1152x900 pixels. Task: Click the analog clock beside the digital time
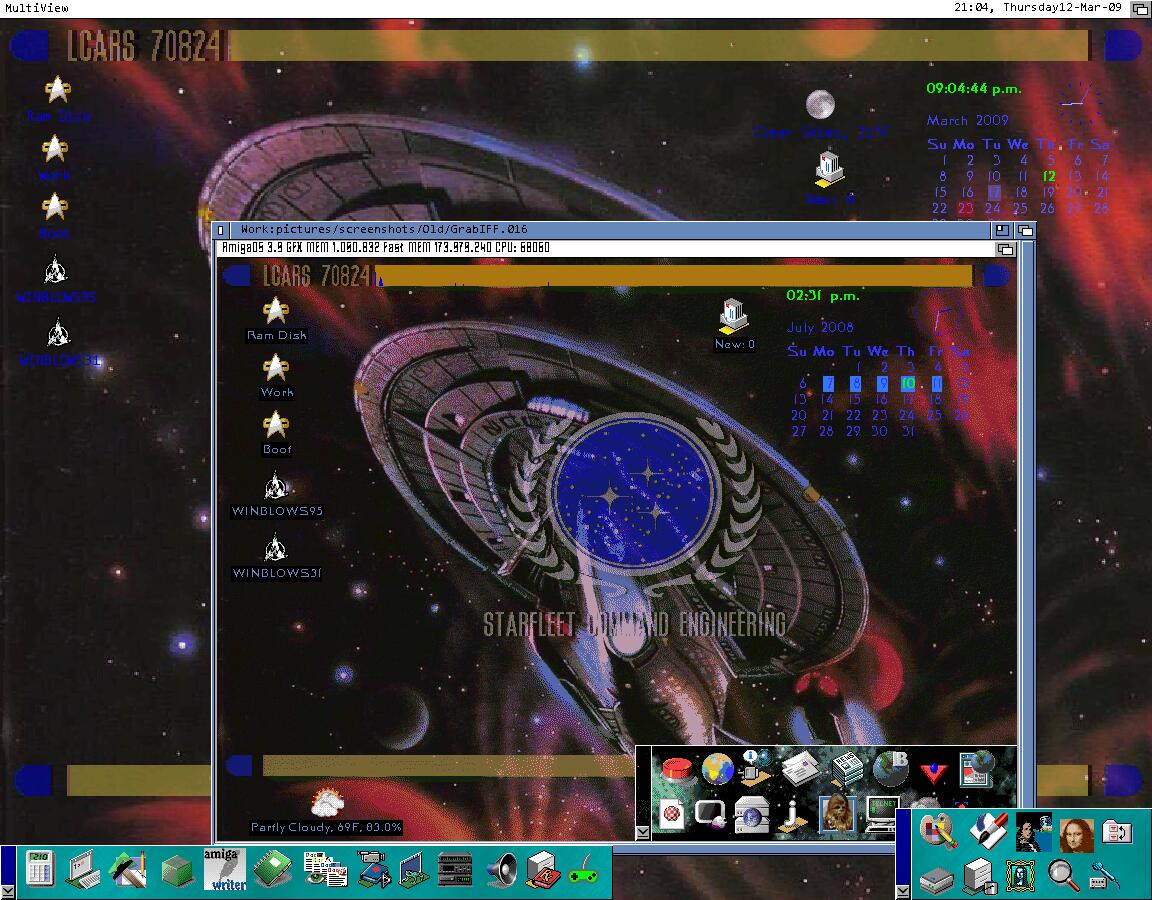tap(1081, 104)
